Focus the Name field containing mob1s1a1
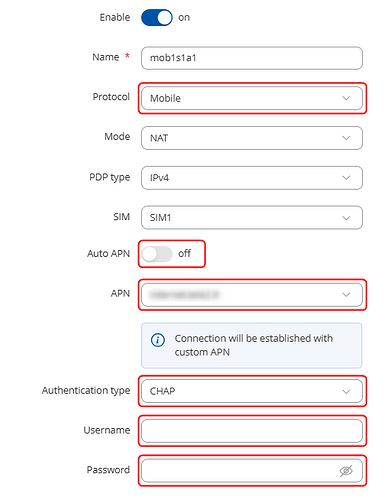Viewport: 389px width, 500px height. (x=252, y=58)
